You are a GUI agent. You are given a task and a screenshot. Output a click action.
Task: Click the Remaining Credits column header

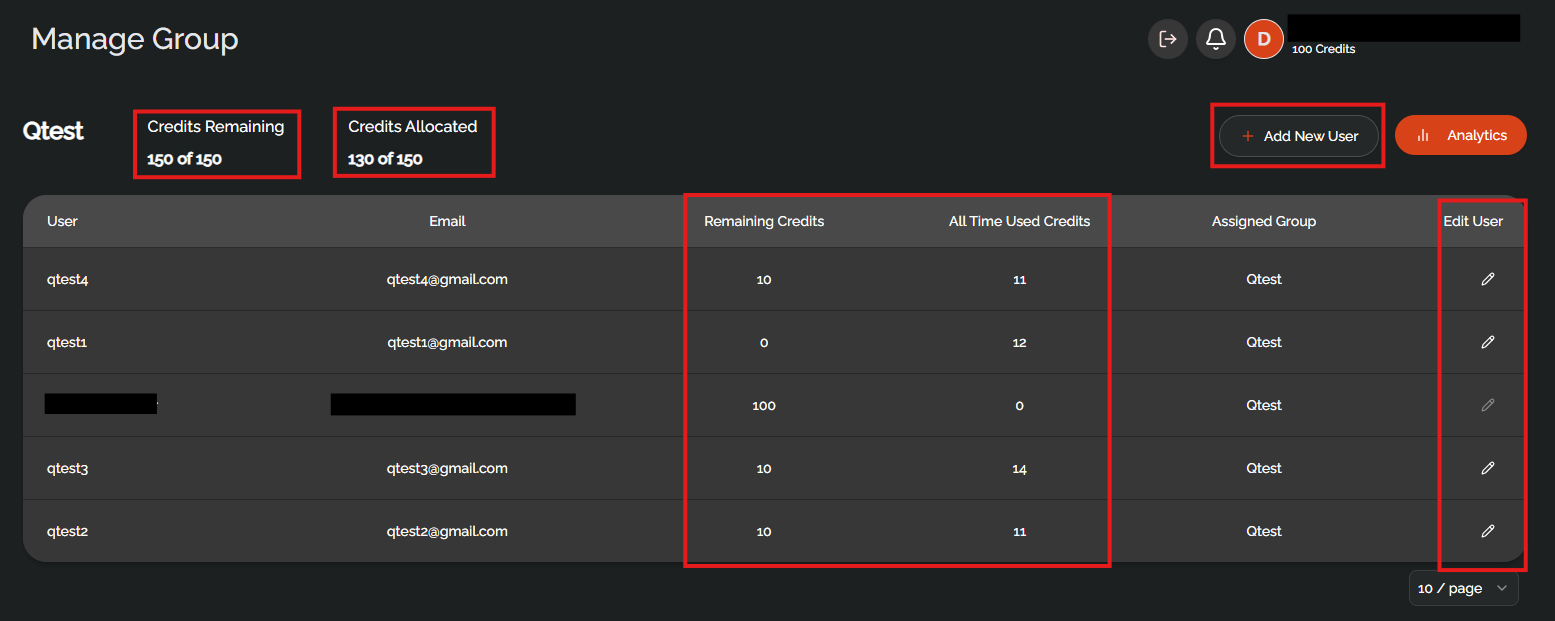pos(764,221)
